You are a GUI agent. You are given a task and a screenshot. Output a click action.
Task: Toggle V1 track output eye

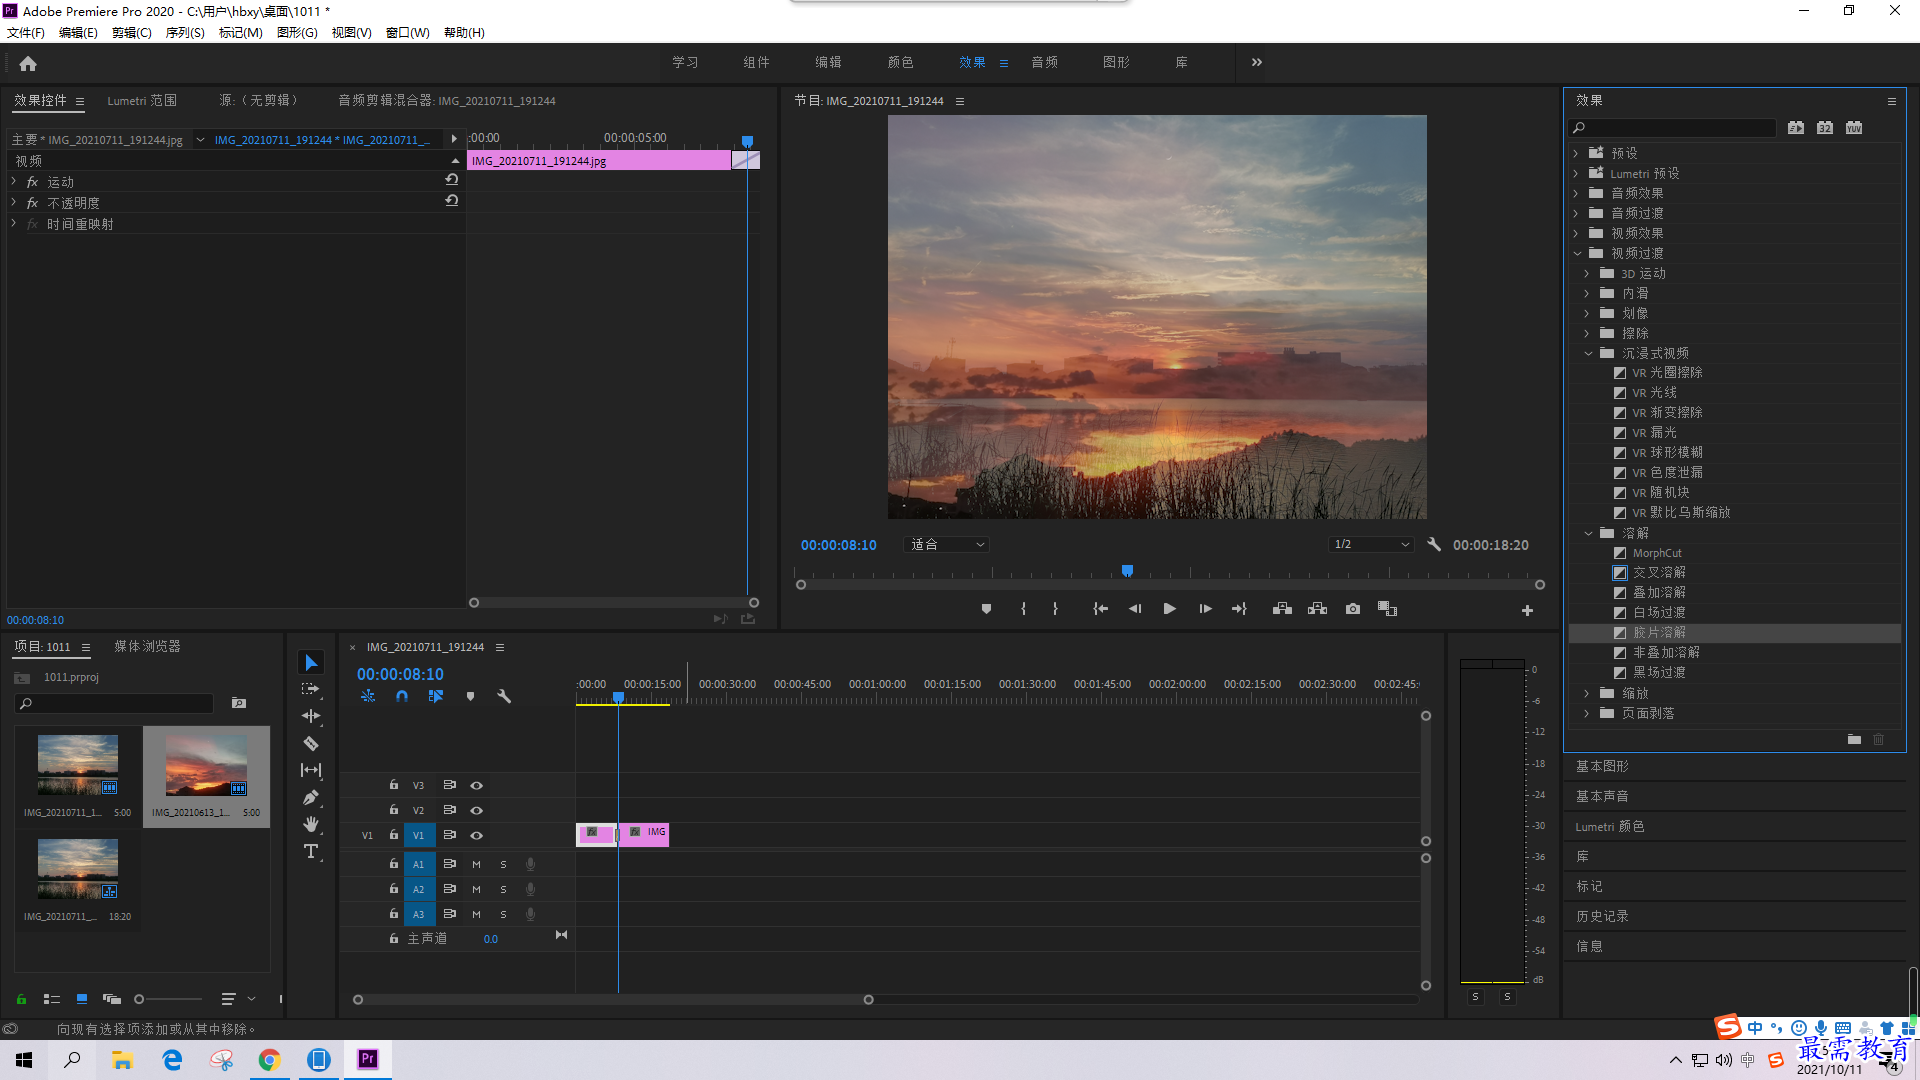pos(477,835)
